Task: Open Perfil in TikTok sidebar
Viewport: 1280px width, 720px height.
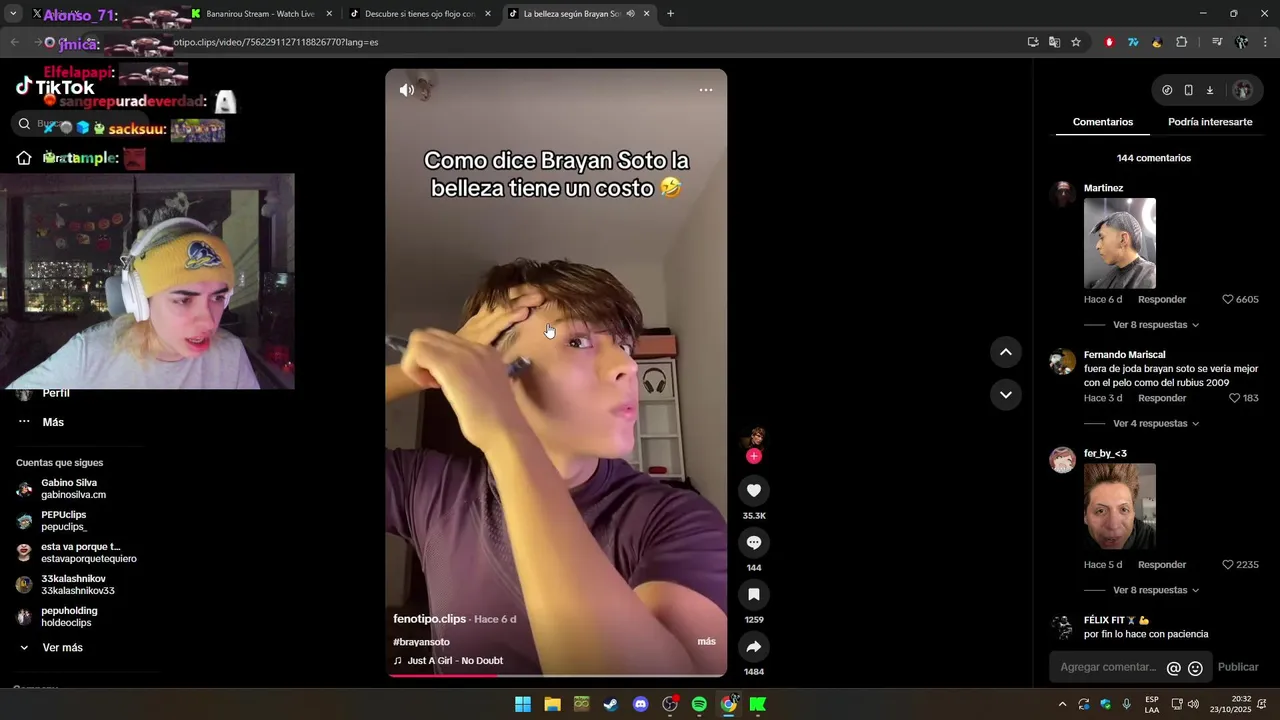Action: pos(56,393)
